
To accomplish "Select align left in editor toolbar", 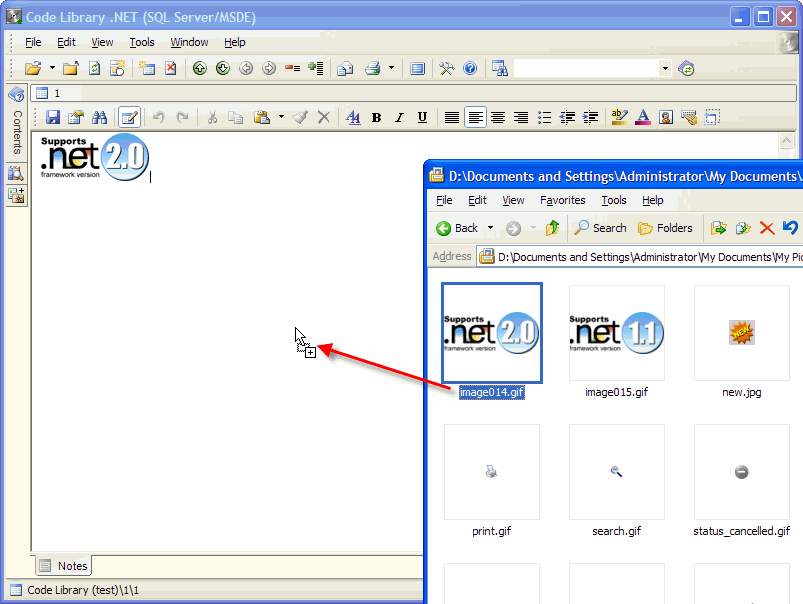I will coord(475,117).
